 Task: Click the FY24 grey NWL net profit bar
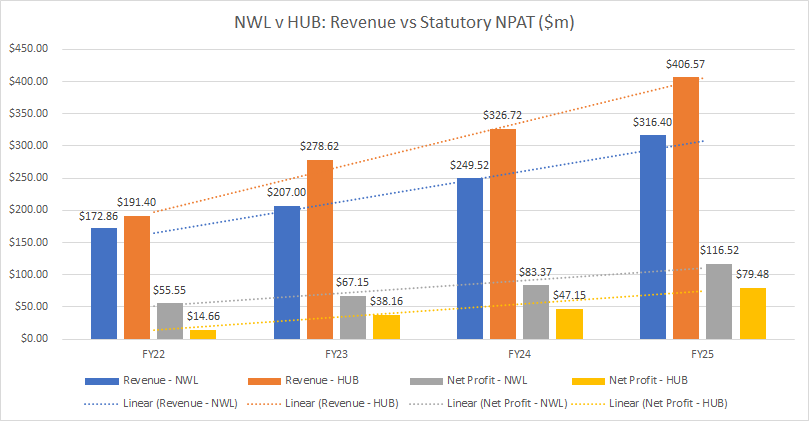click(x=537, y=312)
